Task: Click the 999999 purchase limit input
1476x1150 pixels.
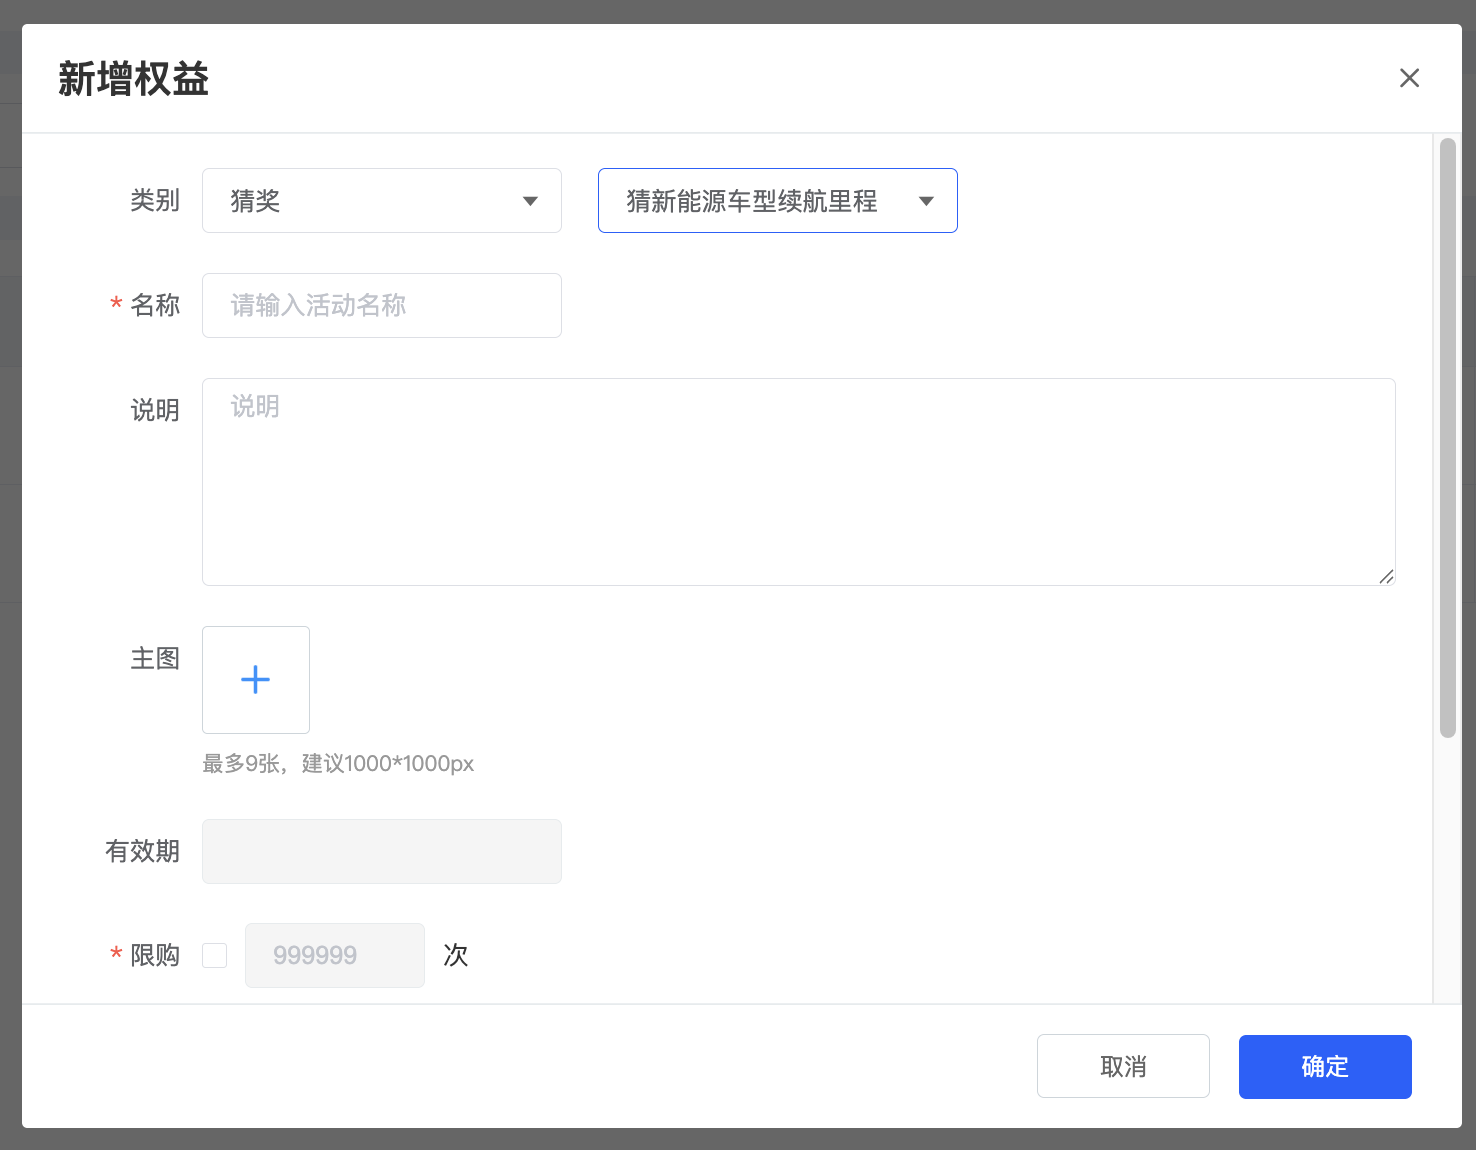Action: [334, 955]
